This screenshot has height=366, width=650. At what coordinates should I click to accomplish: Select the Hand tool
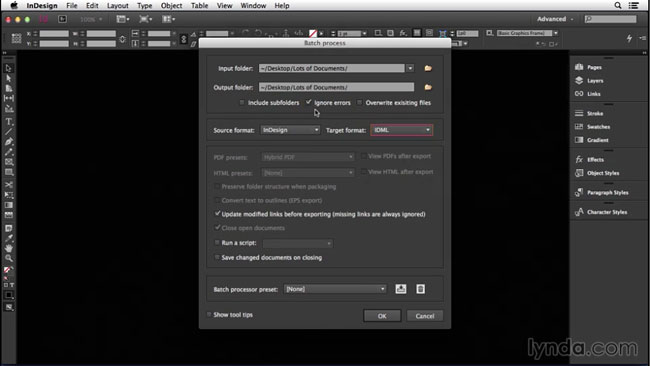tap(8, 248)
